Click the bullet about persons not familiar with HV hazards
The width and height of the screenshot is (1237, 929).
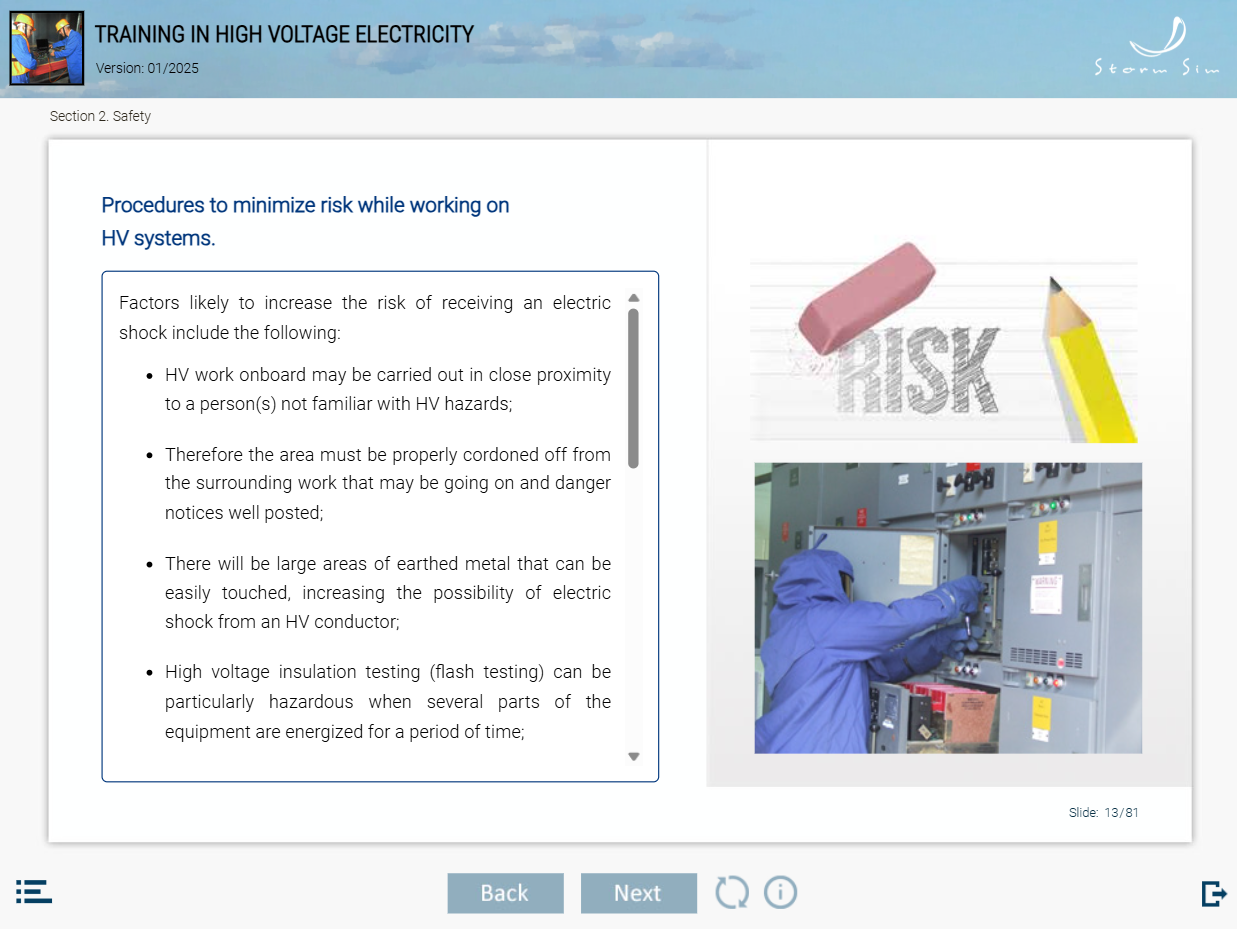pyautogui.click(x=388, y=389)
